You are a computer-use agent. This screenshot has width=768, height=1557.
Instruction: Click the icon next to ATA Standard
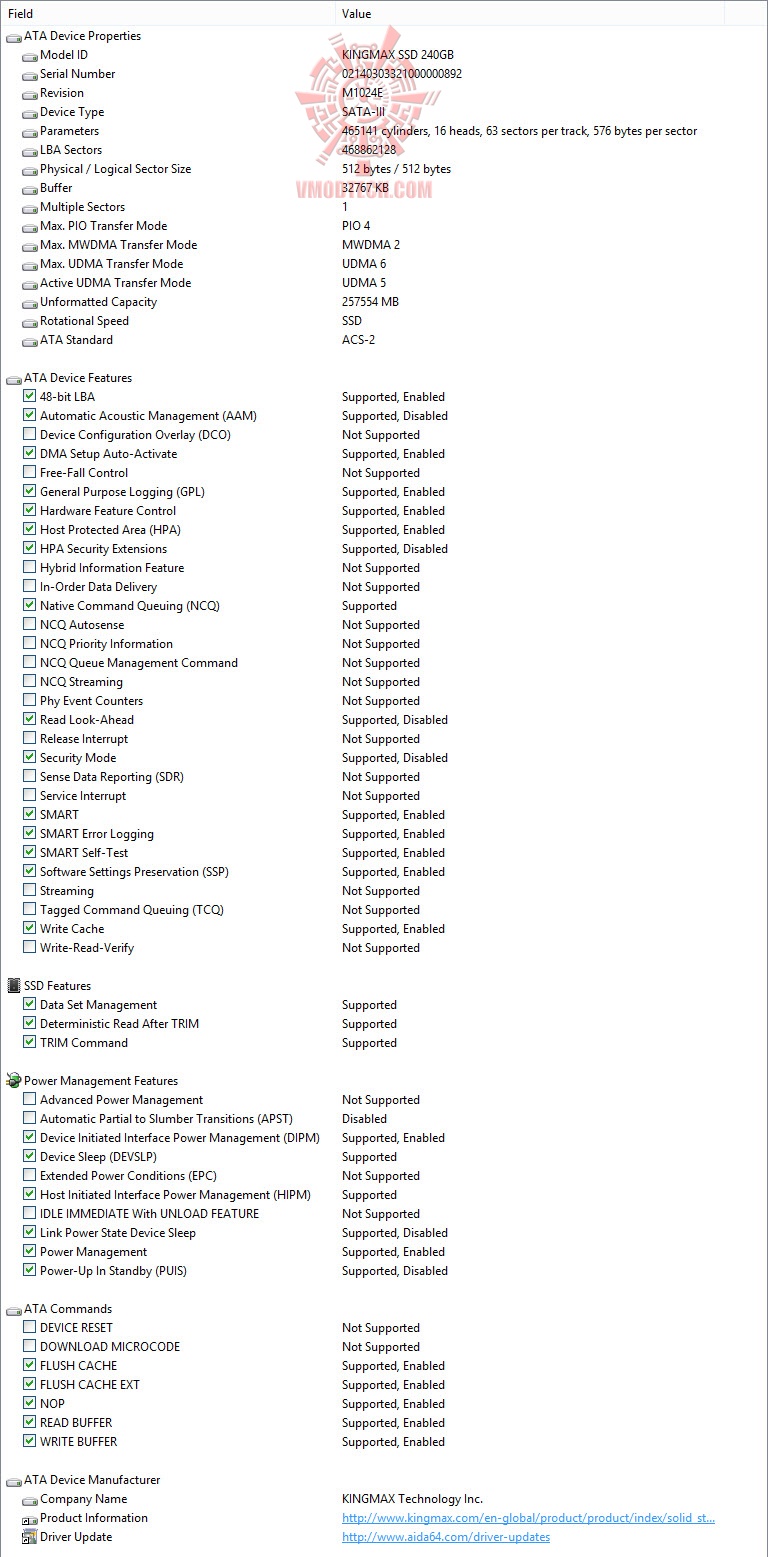(x=29, y=341)
